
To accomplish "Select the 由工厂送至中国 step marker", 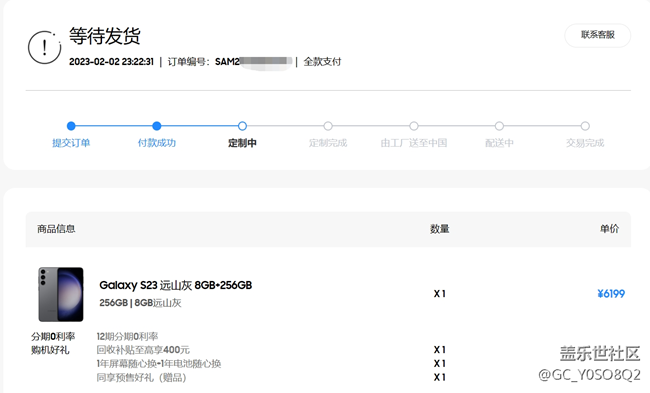I will click(414, 126).
